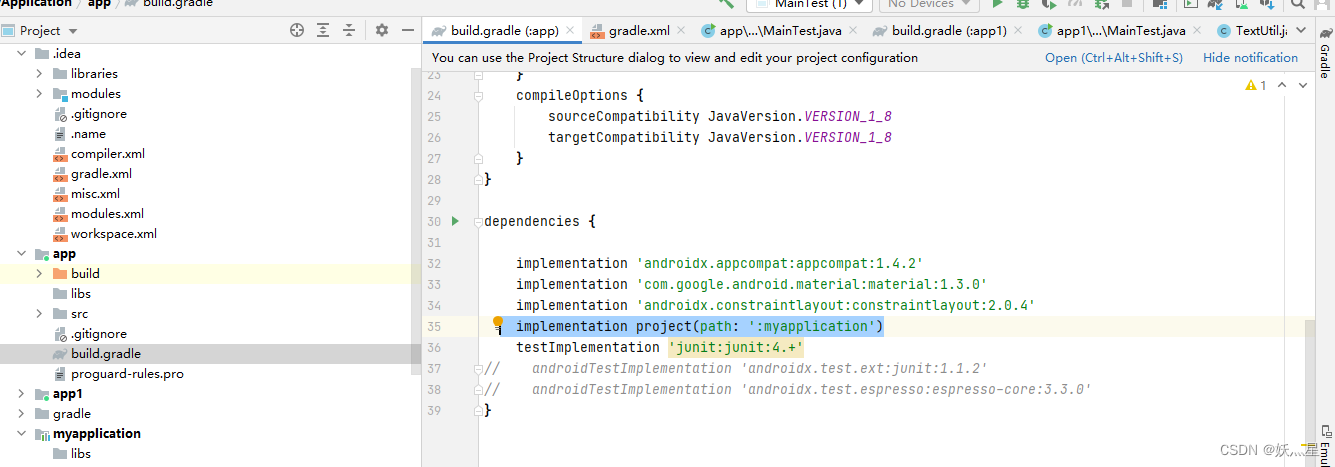Click the targetCompatibility line of code
The width and height of the screenshot is (1335, 467).
720,137
